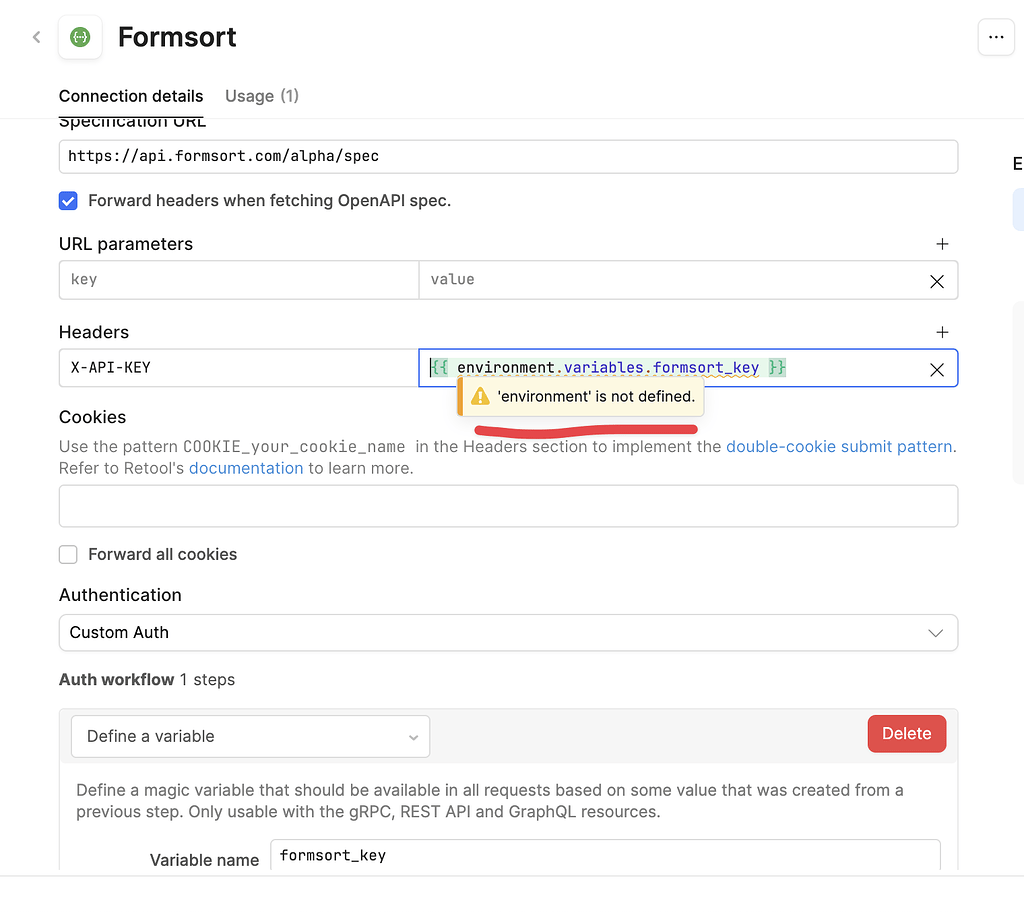Enable the Forward all cookies option

coord(68,554)
